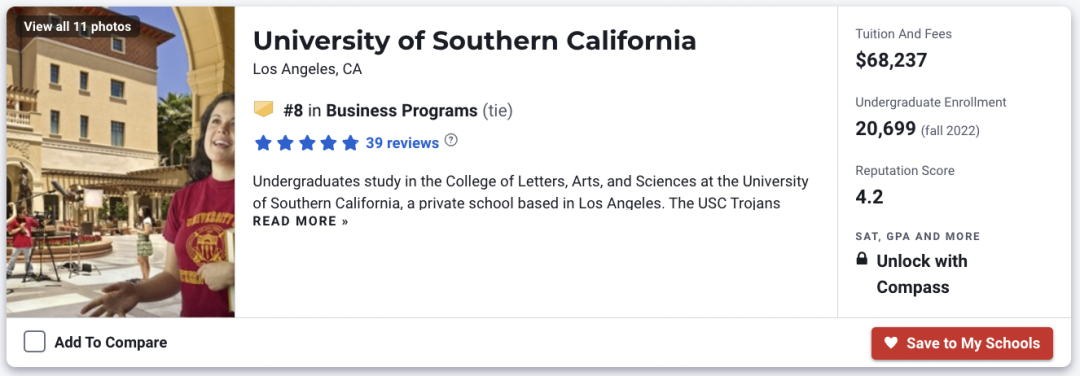Click the second blue rating star
This screenshot has height=376, width=1080.
[285, 143]
